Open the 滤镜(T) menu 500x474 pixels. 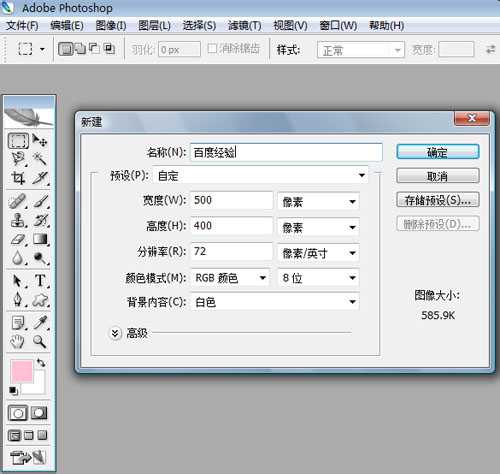245,26
